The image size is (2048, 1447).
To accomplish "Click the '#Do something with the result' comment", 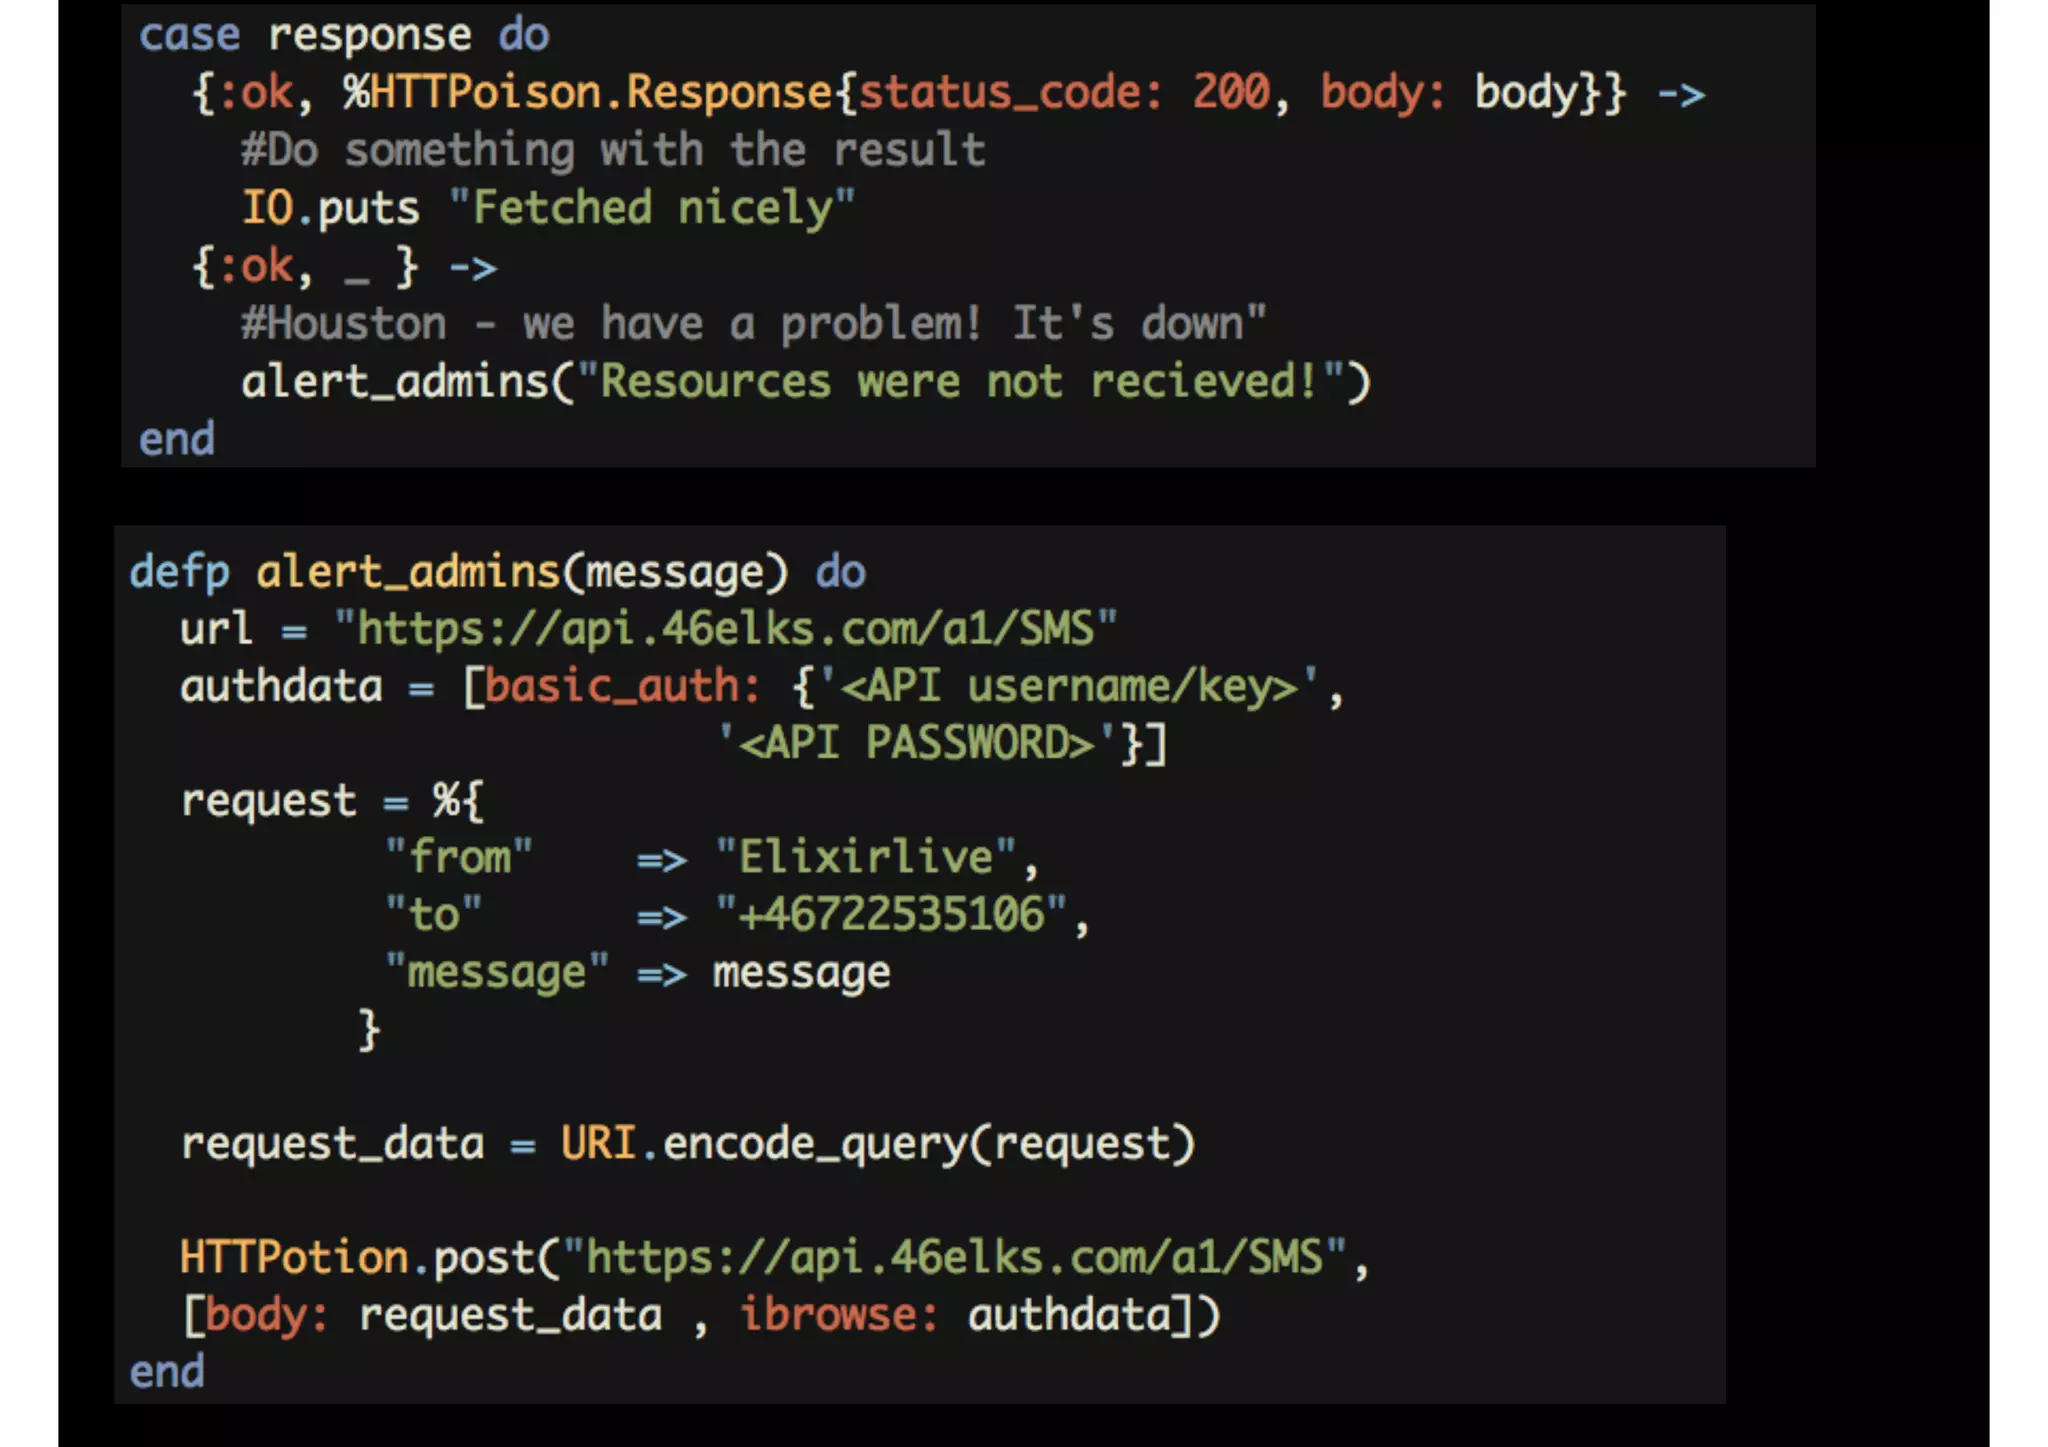I will 613,150.
